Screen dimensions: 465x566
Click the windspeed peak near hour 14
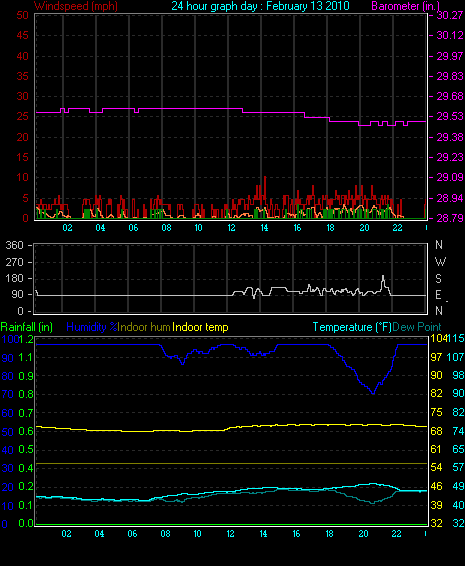point(265,178)
